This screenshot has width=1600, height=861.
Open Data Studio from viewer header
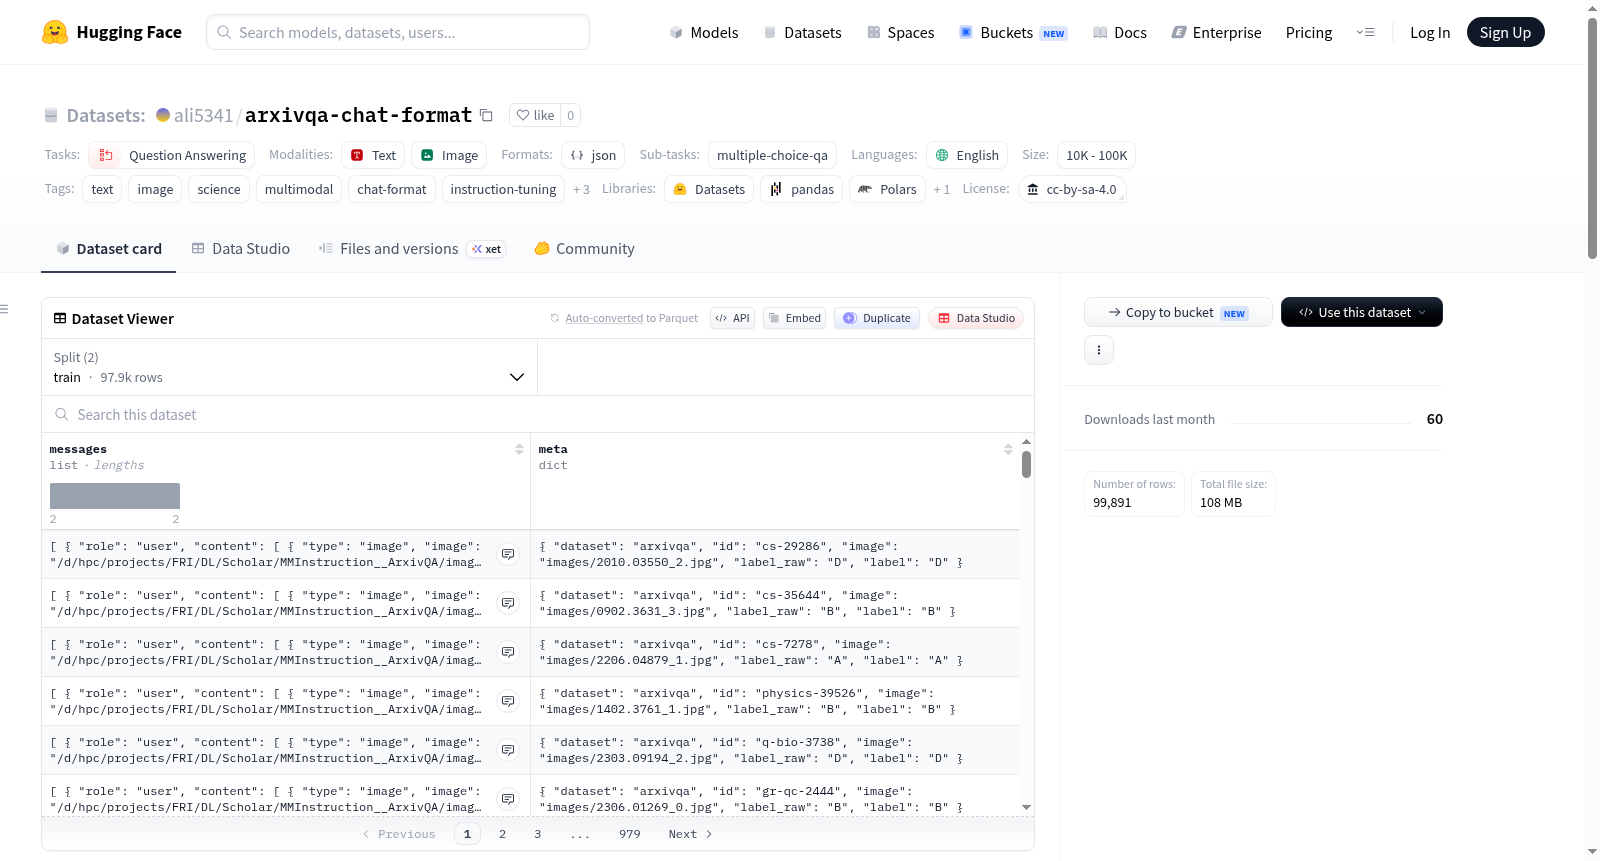click(976, 318)
